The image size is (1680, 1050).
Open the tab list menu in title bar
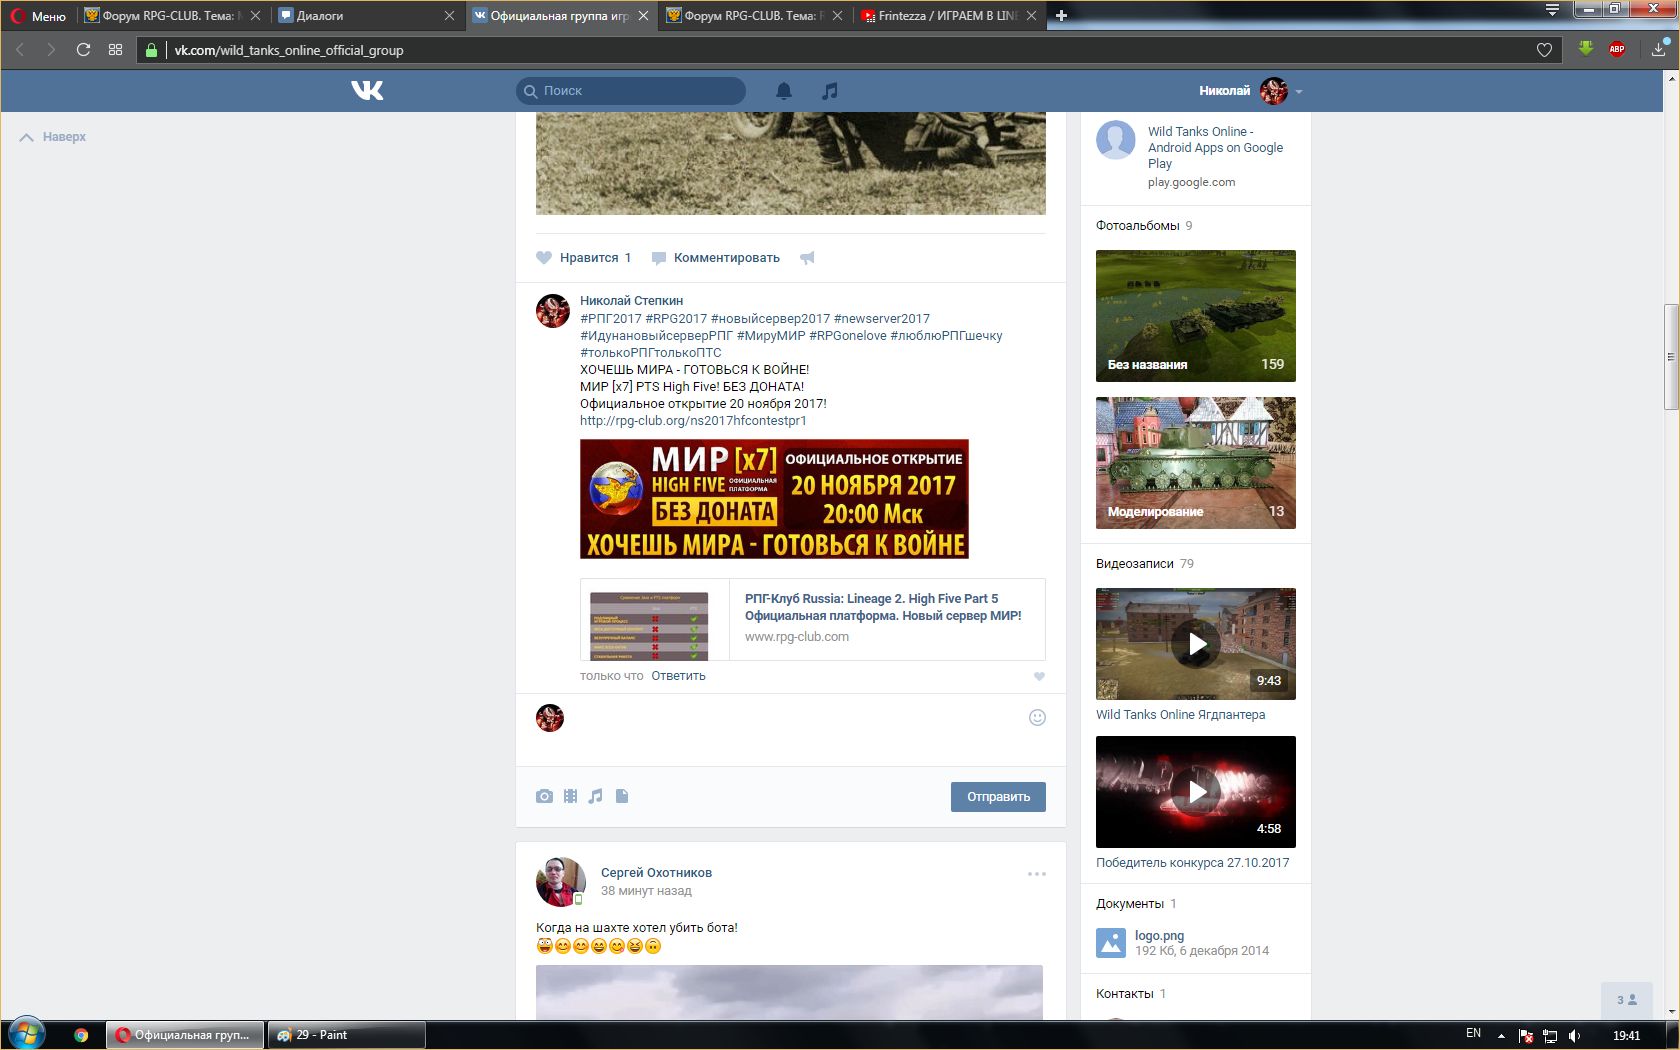tap(1552, 11)
